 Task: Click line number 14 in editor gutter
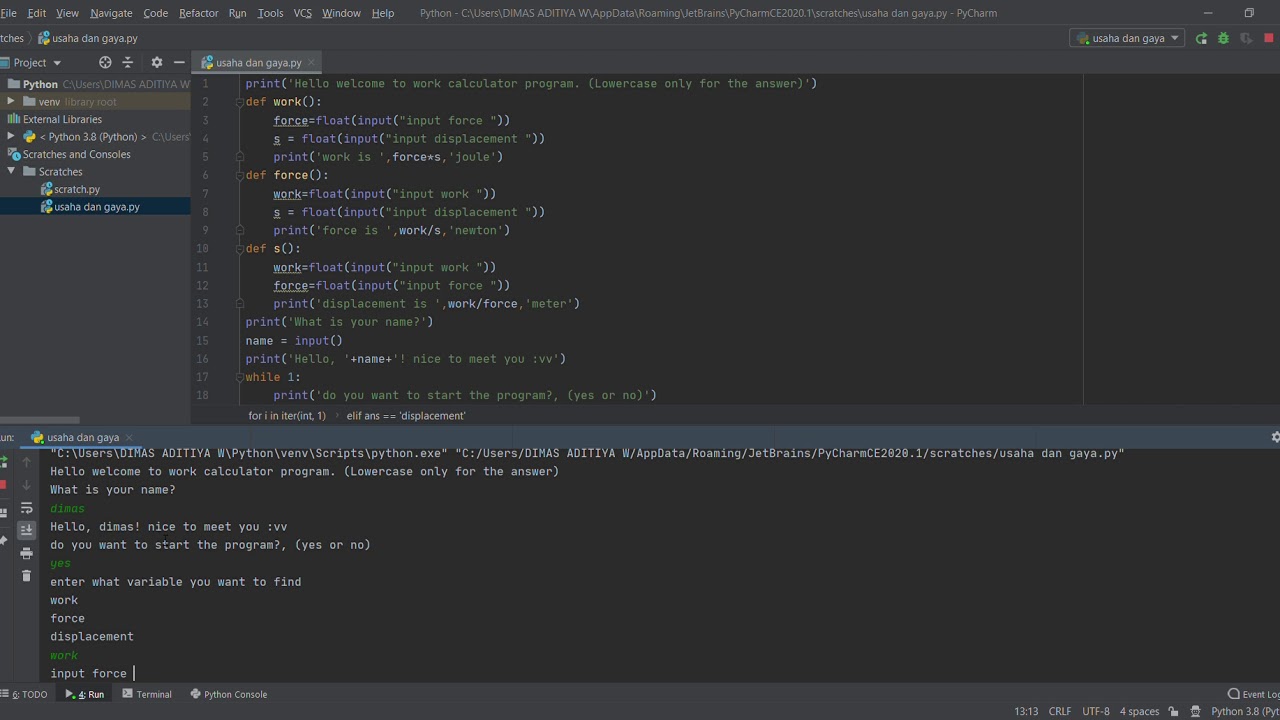pyautogui.click(x=203, y=322)
